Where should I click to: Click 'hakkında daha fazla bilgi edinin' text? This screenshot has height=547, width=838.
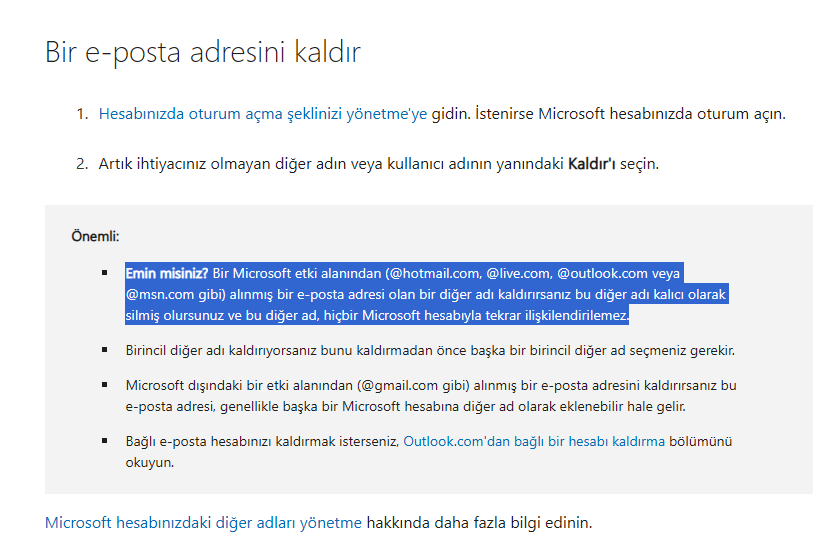[479, 522]
